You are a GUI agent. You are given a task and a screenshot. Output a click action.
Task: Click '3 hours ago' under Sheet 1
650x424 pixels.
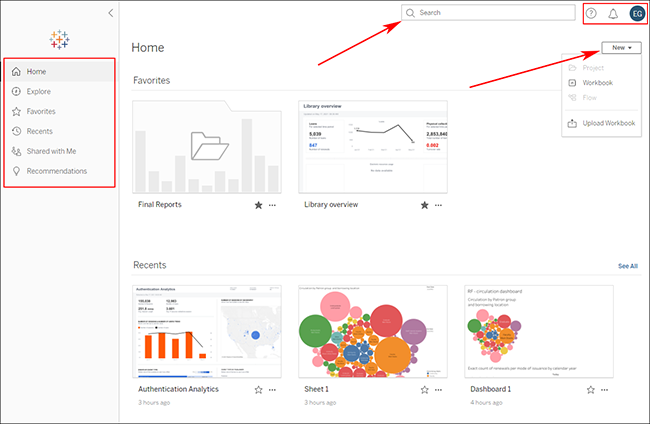320,402
